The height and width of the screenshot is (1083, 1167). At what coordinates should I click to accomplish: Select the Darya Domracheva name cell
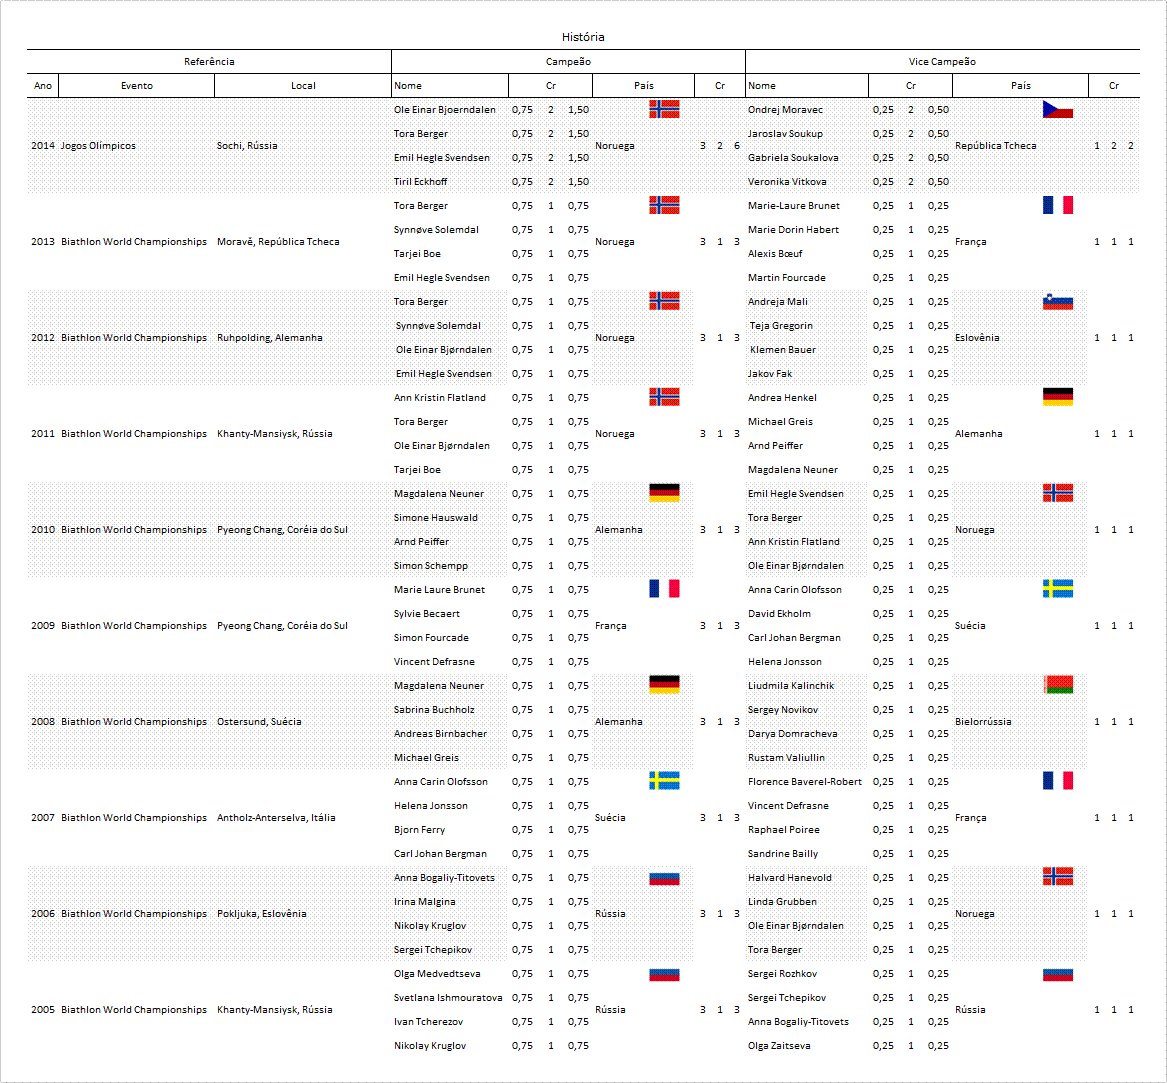[793, 734]
